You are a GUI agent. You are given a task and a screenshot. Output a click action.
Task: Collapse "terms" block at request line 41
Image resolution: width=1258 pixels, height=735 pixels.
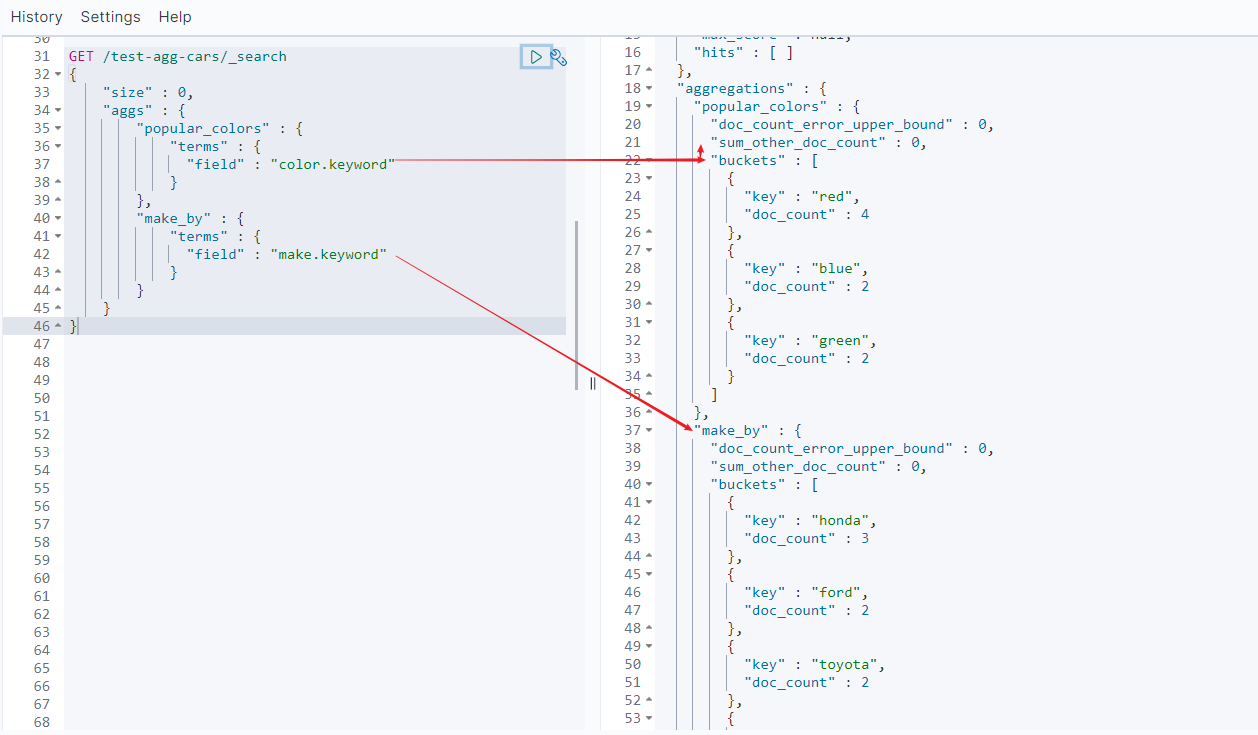tap(57, 237)
